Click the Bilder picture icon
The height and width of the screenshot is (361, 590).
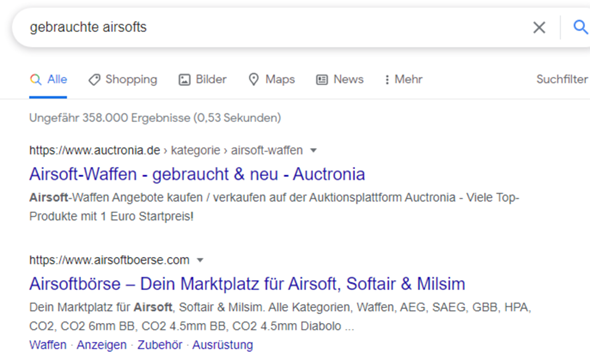[184, 79]
